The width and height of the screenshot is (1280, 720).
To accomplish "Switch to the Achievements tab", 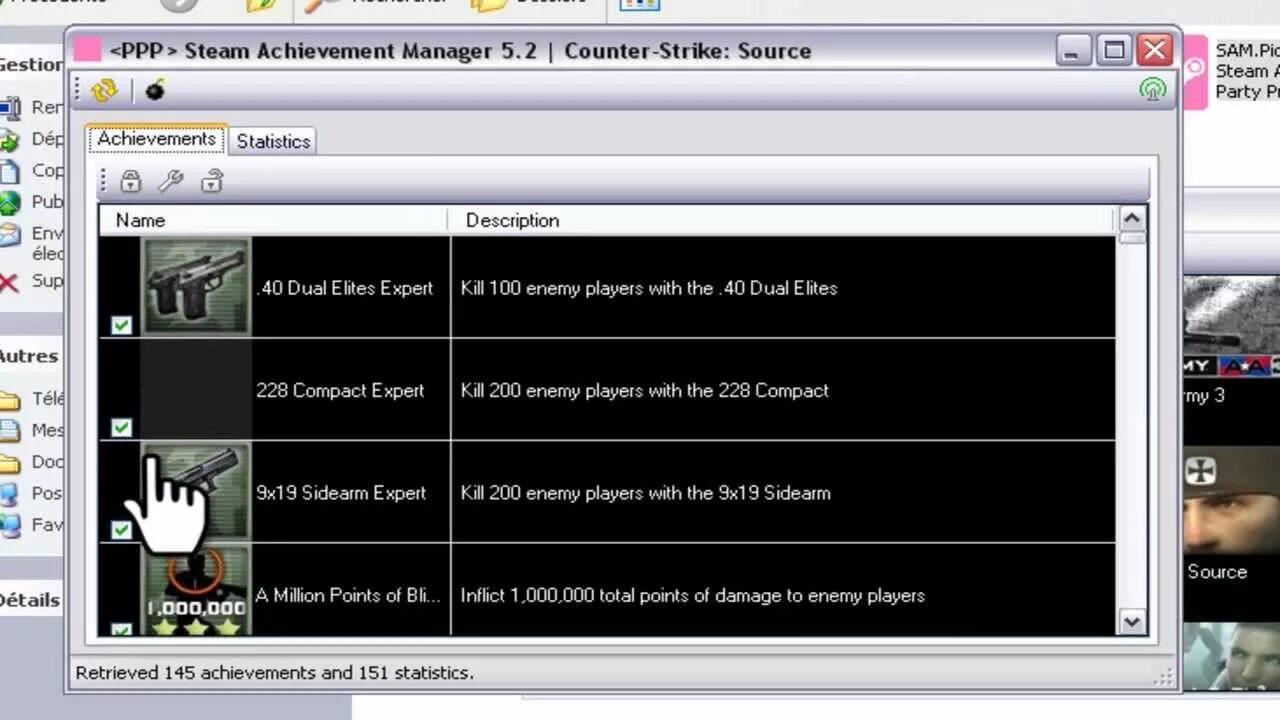I will coord(156,139).
